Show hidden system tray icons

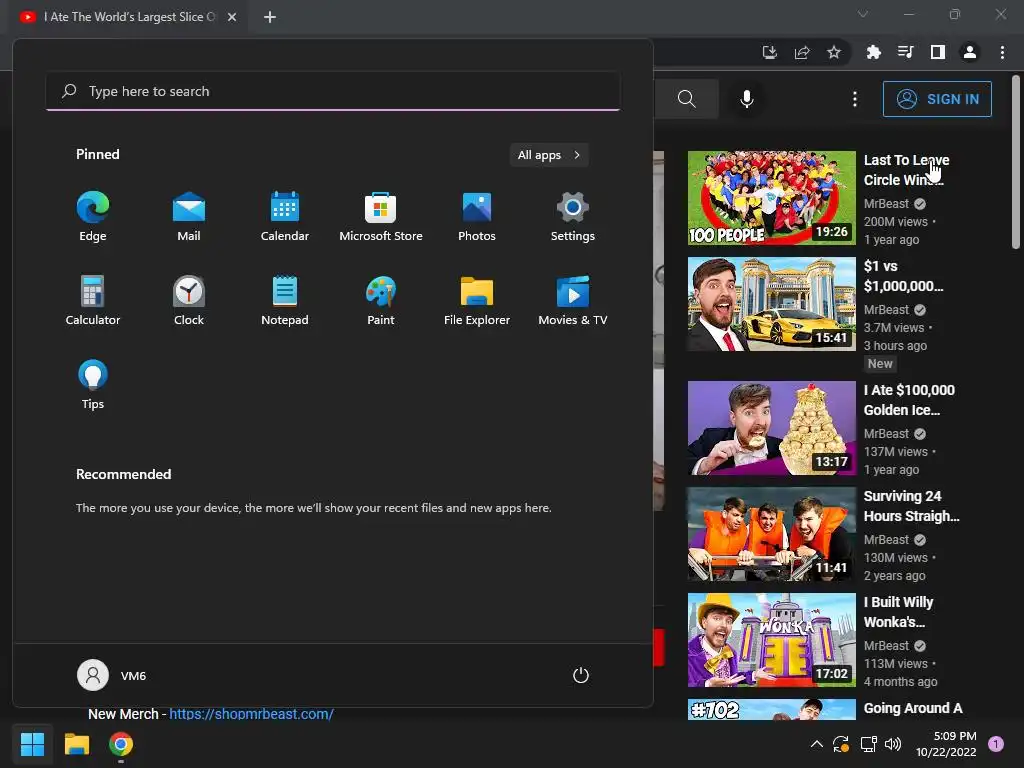click(x=816, y=744)
